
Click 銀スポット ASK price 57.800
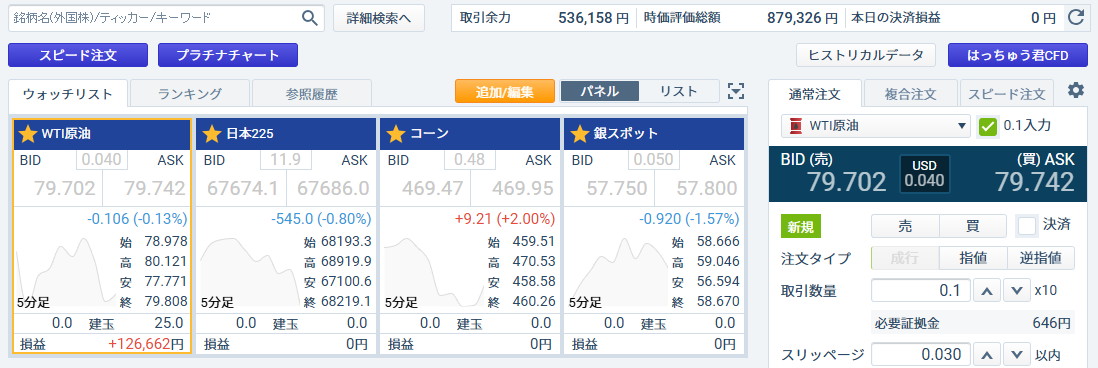[706, 188]
